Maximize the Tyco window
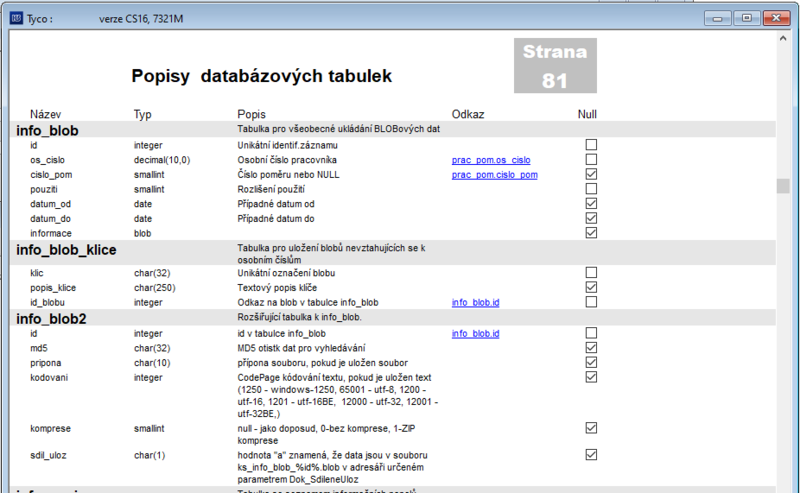Screen dimensions: 800x493 747,18
